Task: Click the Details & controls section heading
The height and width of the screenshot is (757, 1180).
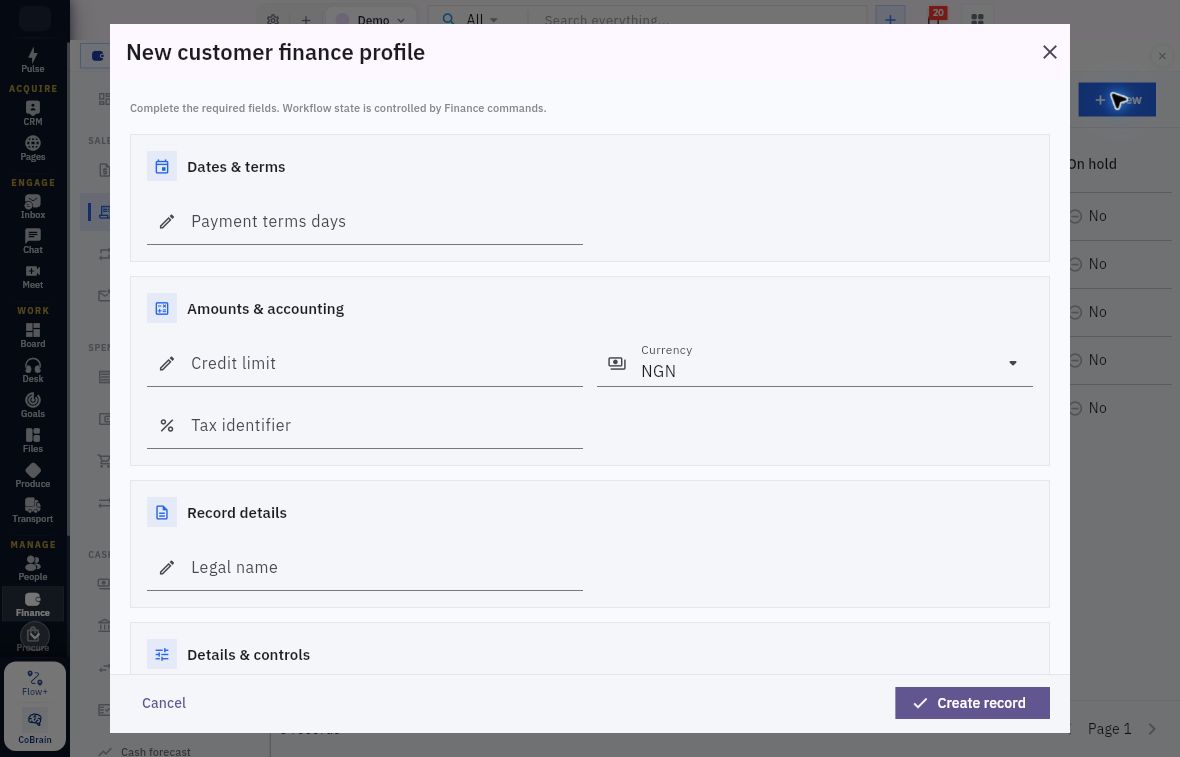Action: (x=248, y=655)
